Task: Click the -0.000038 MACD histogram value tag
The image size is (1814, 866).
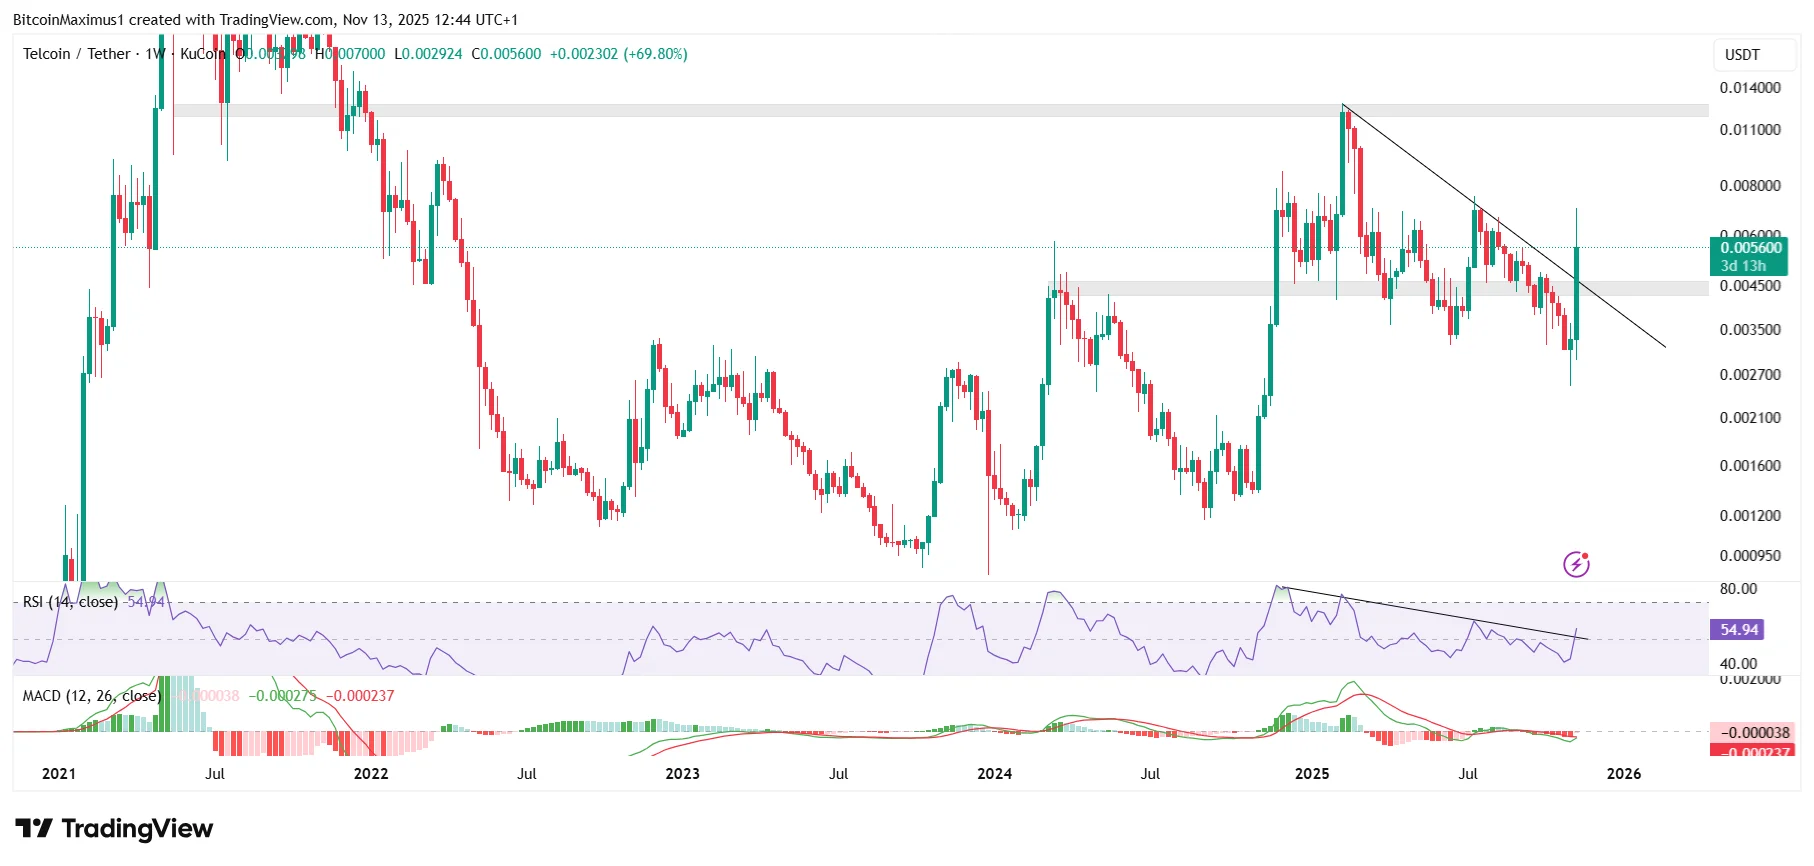Action: (1752, 733)
